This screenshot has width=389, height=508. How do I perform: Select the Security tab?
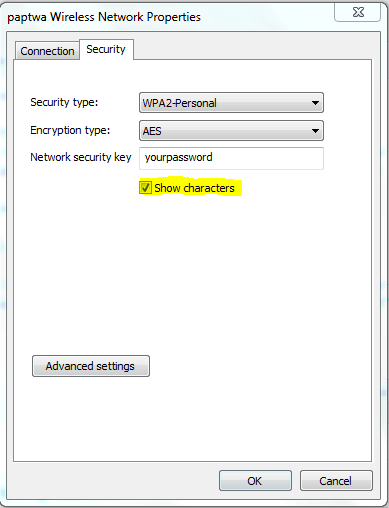[106, 49]
